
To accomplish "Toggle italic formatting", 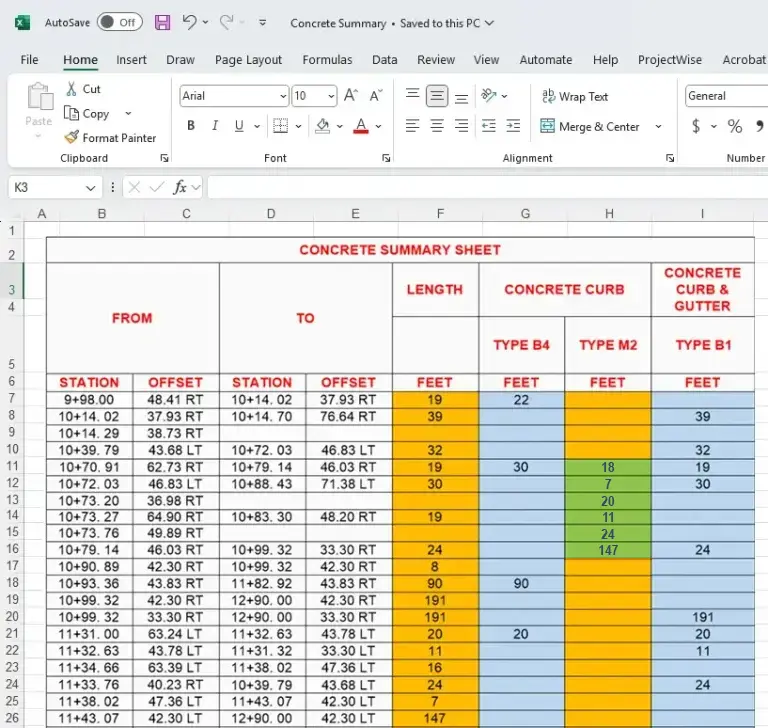I will coord(215,126).
